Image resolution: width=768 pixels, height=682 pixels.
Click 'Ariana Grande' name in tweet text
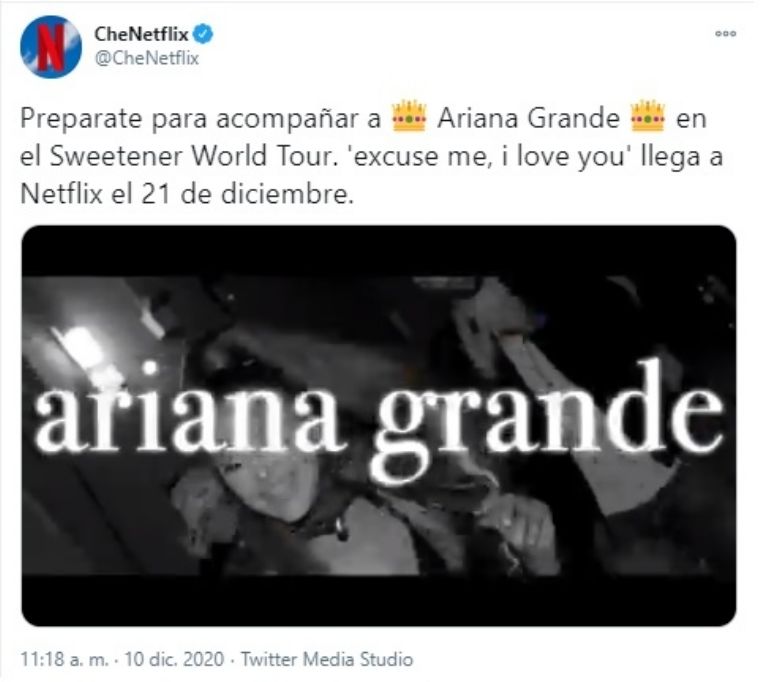click(x=528, y=119)
